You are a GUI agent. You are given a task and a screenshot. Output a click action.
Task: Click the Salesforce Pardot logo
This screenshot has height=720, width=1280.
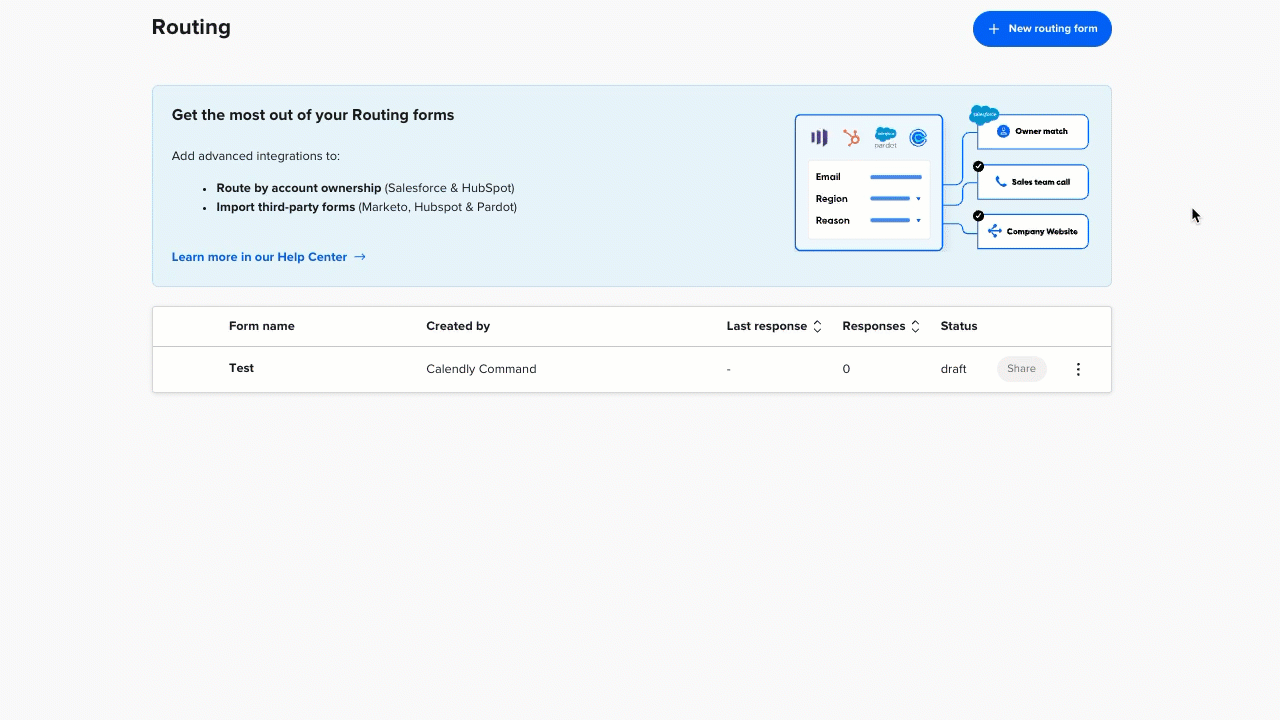885,137
